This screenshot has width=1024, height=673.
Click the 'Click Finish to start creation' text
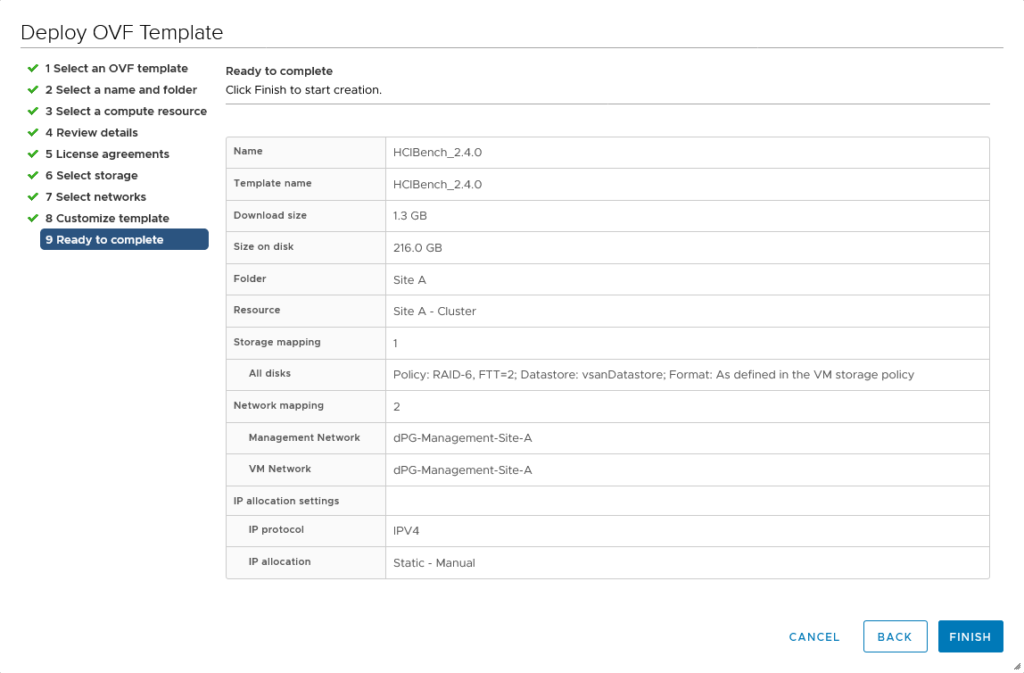point(304,89)
